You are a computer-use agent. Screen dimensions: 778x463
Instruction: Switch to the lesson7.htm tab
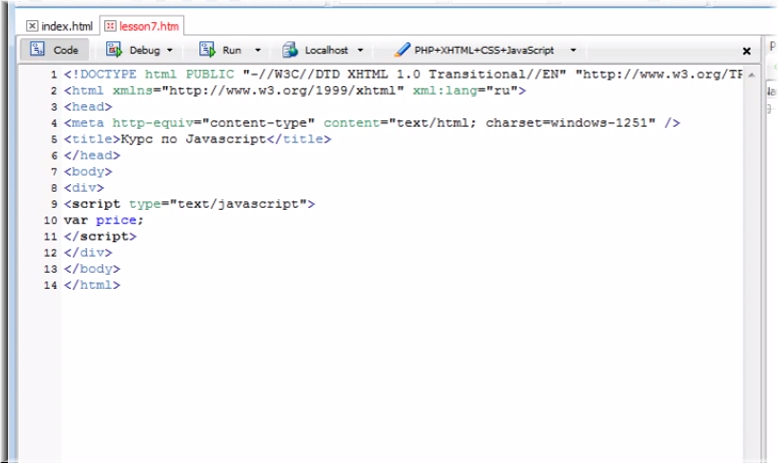142,26
